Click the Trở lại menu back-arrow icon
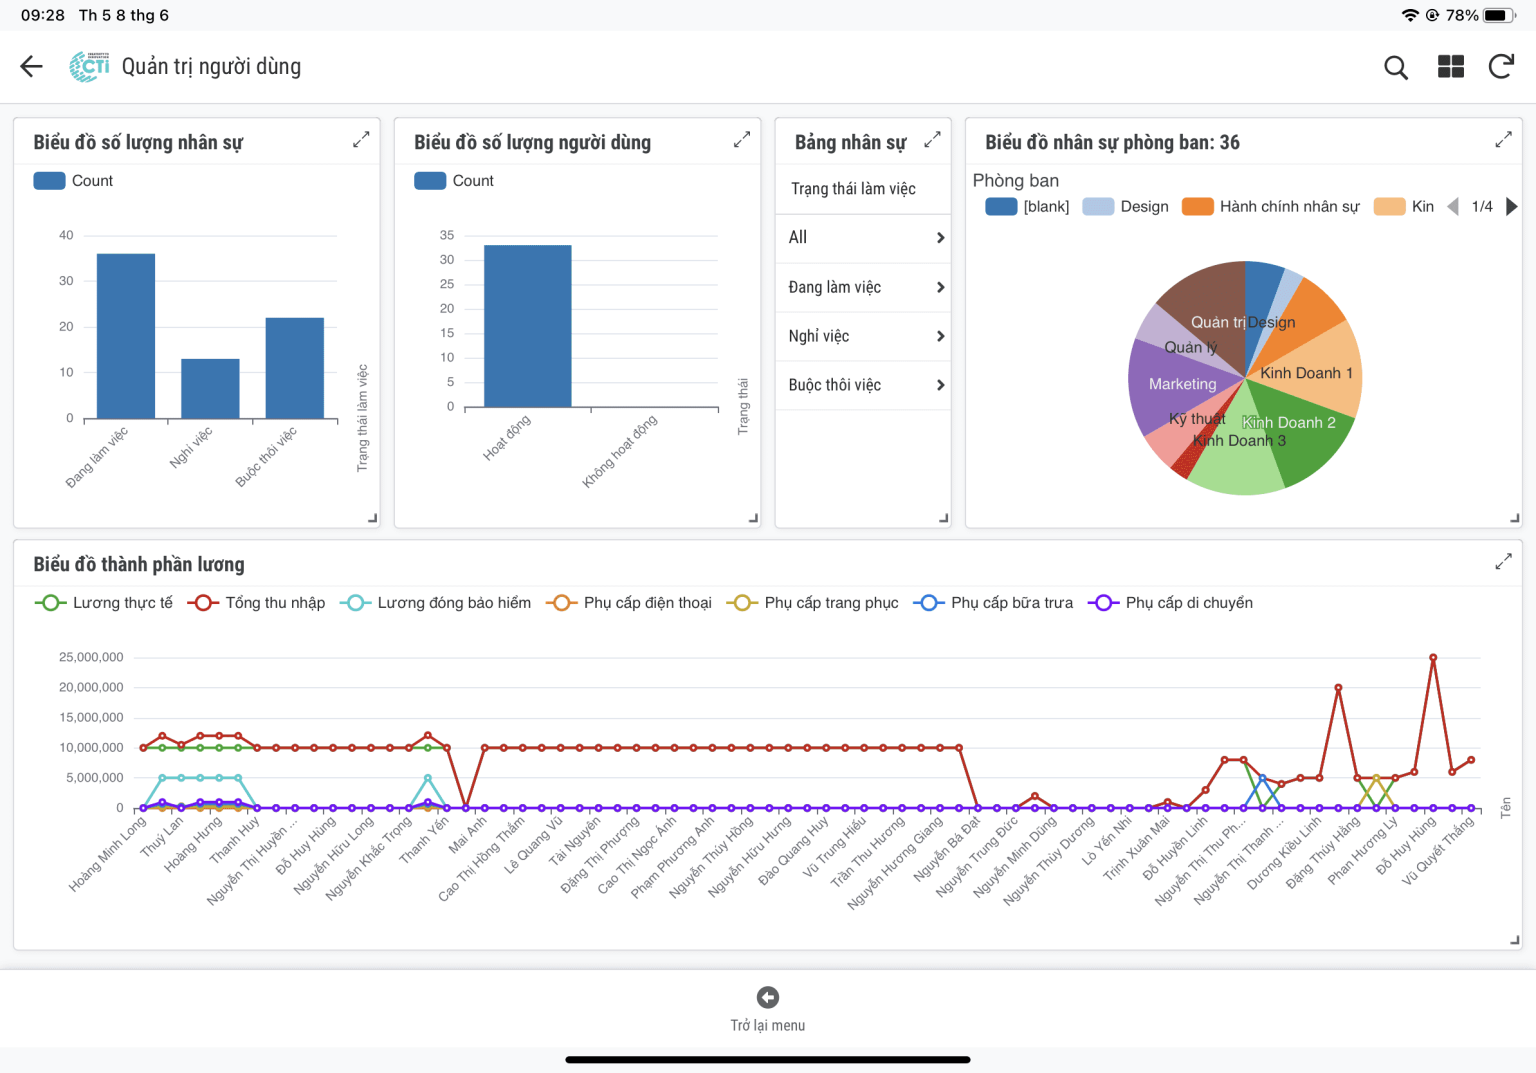Image resolution: width=1536 pixels, height=1073 pixels. click(x=768, y=997)
